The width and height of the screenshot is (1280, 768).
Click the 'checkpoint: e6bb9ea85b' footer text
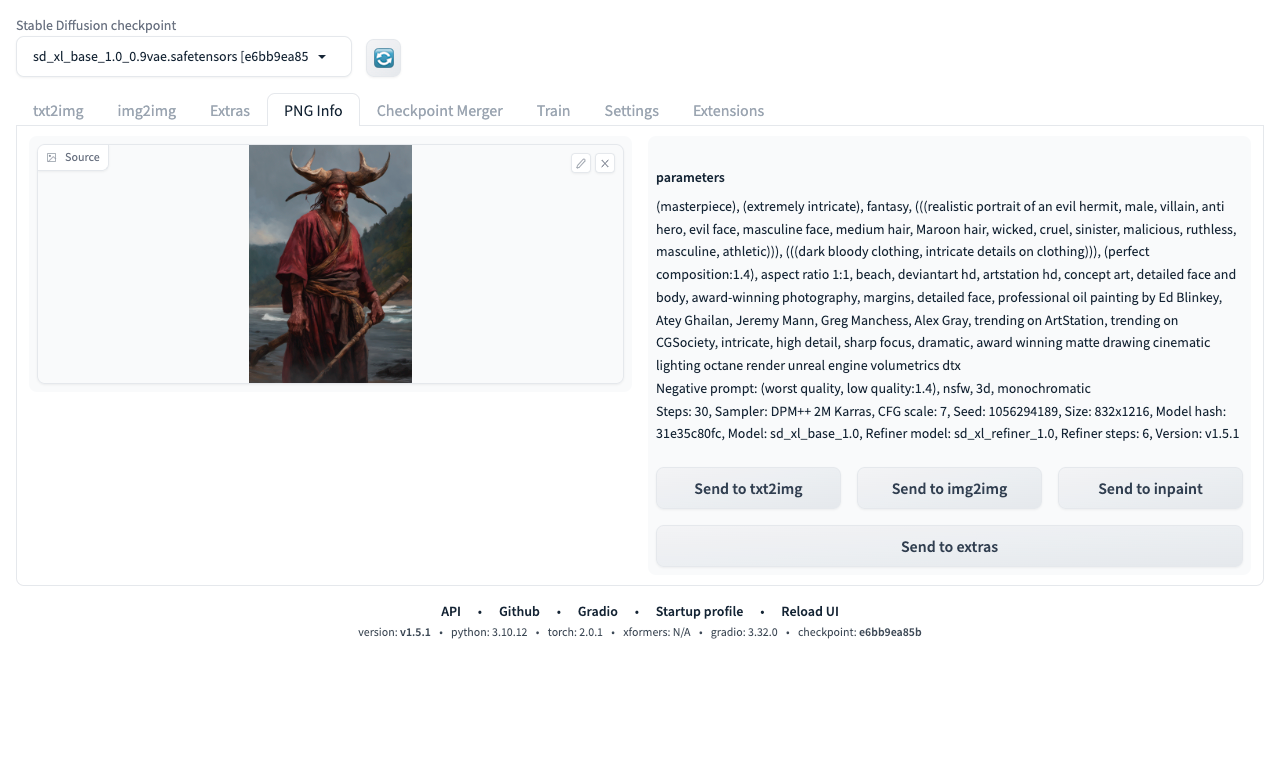coord(859,632)
